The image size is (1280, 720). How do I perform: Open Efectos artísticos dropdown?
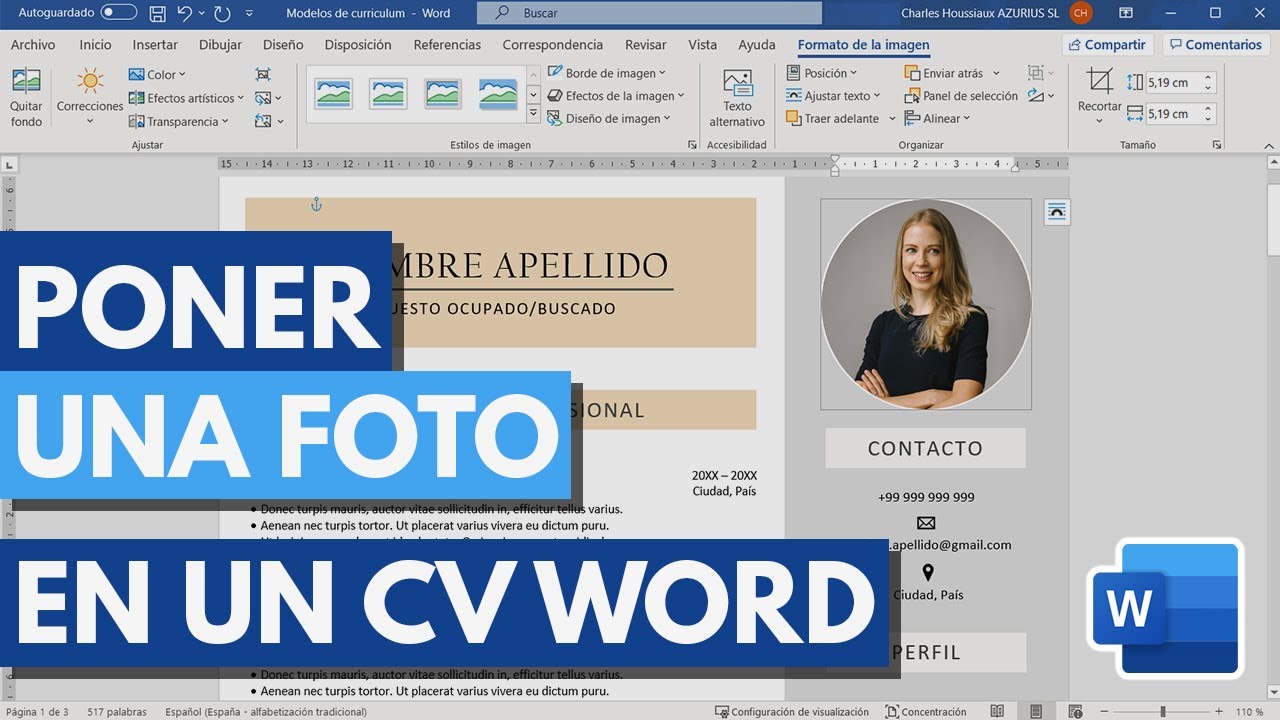pos(187,98)
